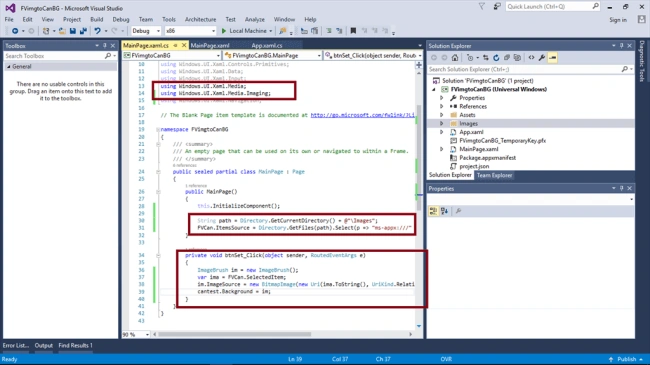Screen dimensions: 650x365
Task: Click the Toolbox search magnifier icon
Action: (x=108, y=56)
